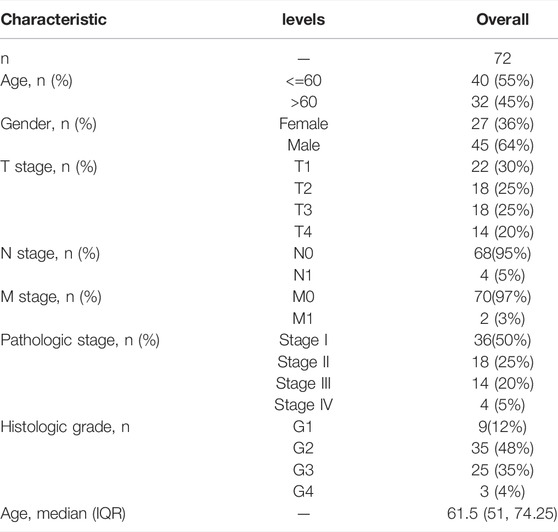Click the Age, n (%) row label

36,81
